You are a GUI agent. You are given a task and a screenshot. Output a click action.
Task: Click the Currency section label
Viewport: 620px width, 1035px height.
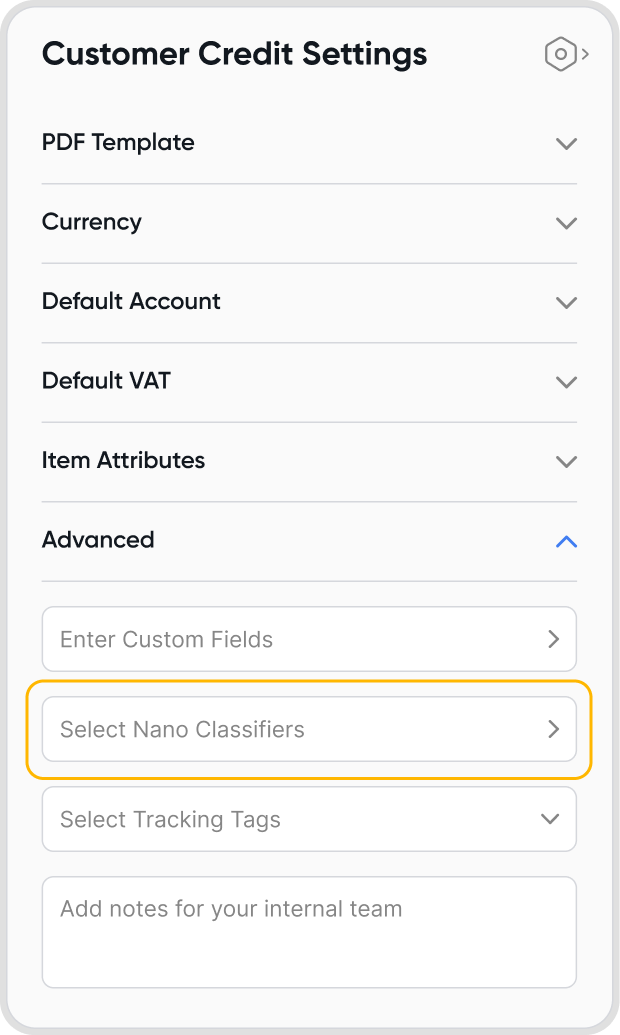pos(92,222)
